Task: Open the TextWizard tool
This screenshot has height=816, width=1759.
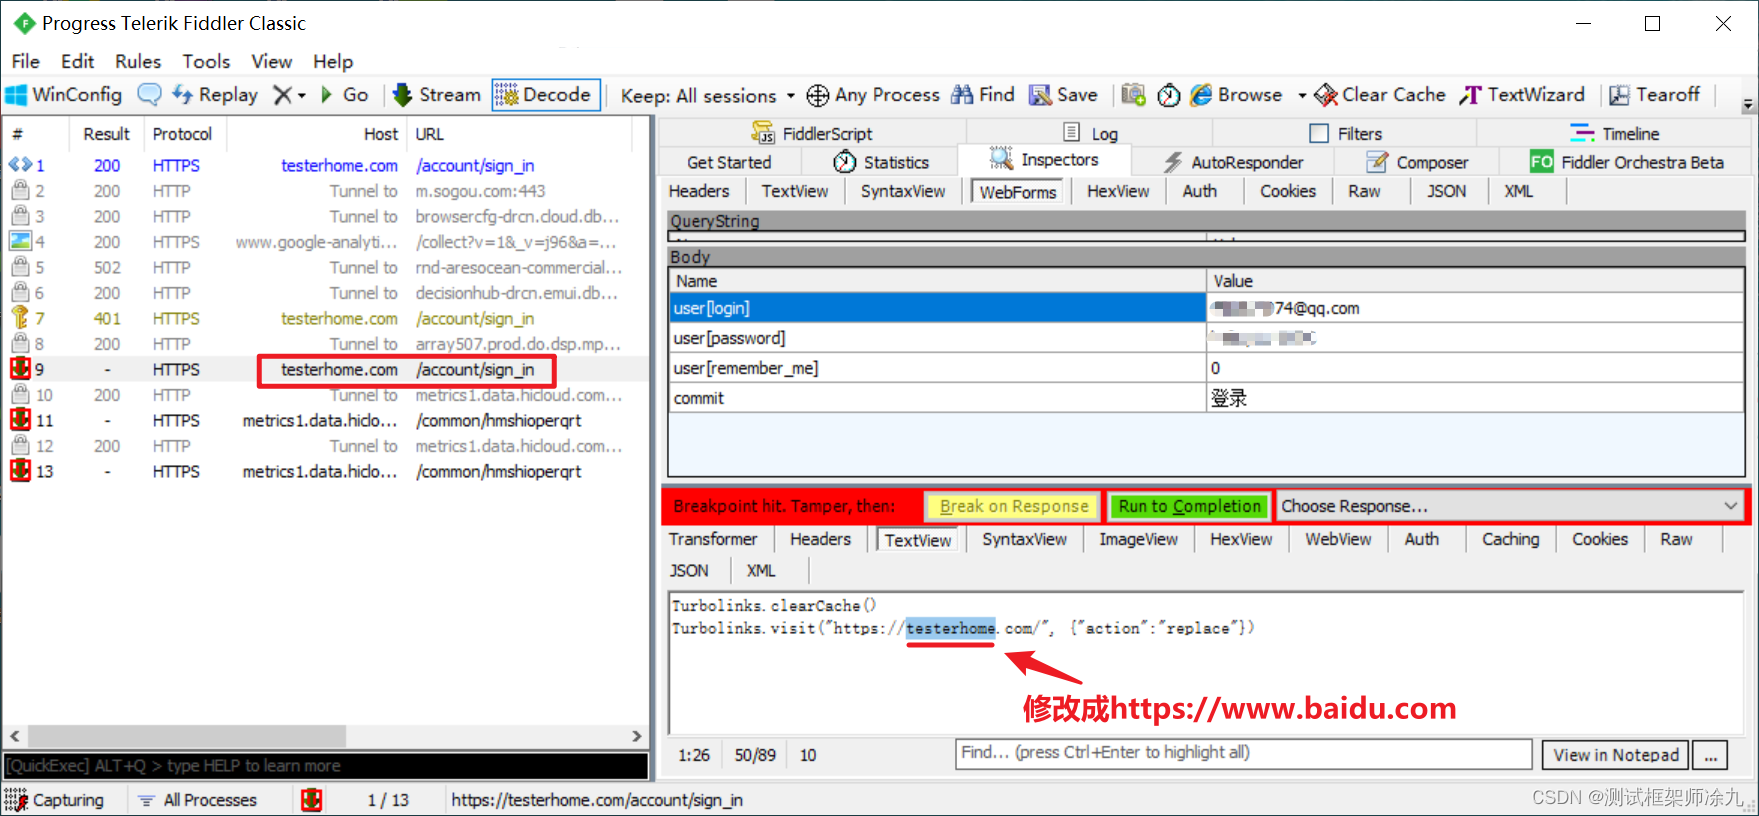Action: 1521,95
